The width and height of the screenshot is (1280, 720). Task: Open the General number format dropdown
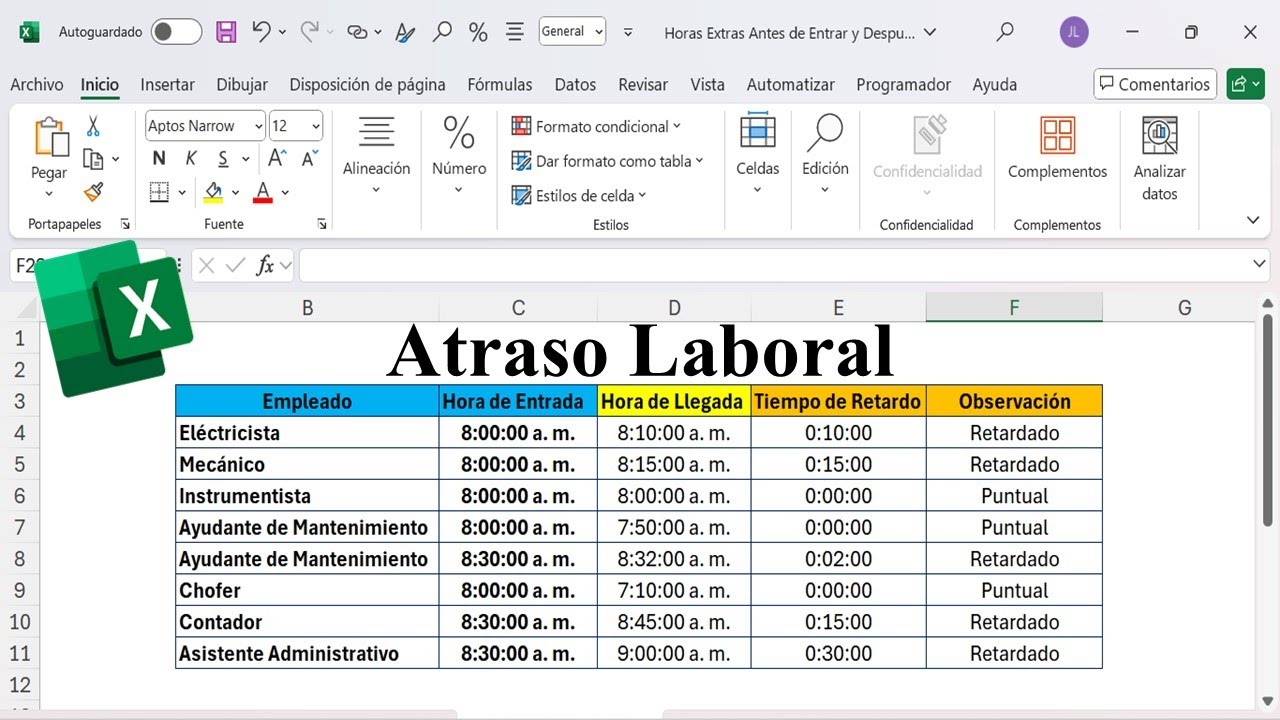tap(599, 32)
